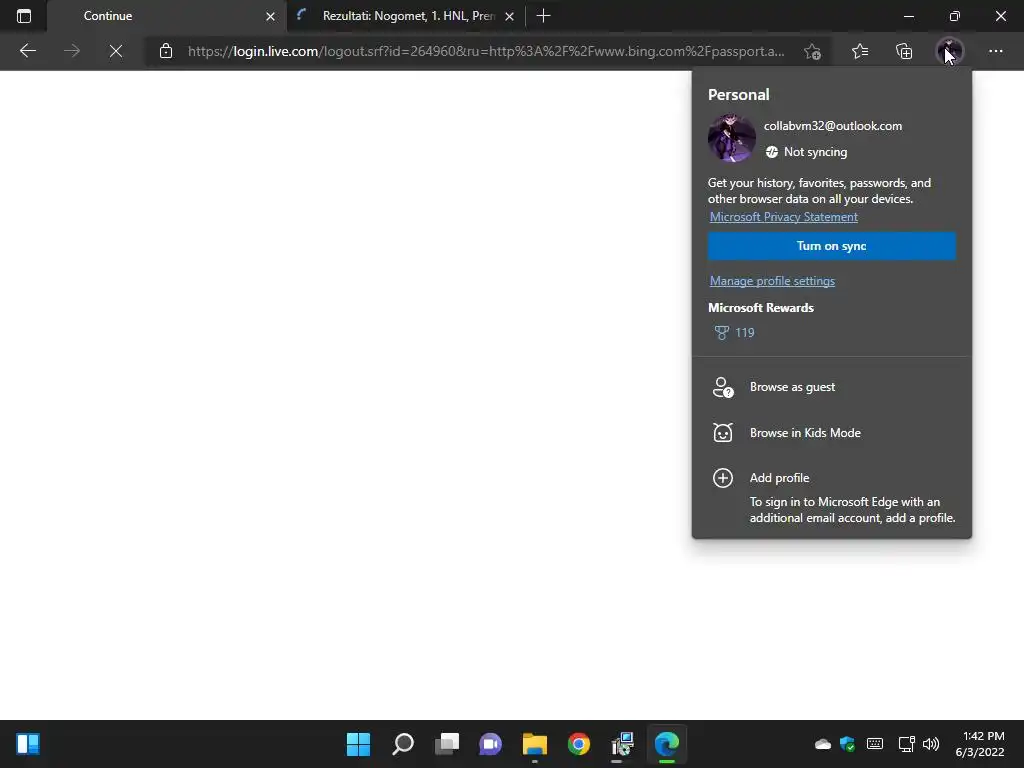Open File Explorer from taskbar

click(x=535, y=744)
